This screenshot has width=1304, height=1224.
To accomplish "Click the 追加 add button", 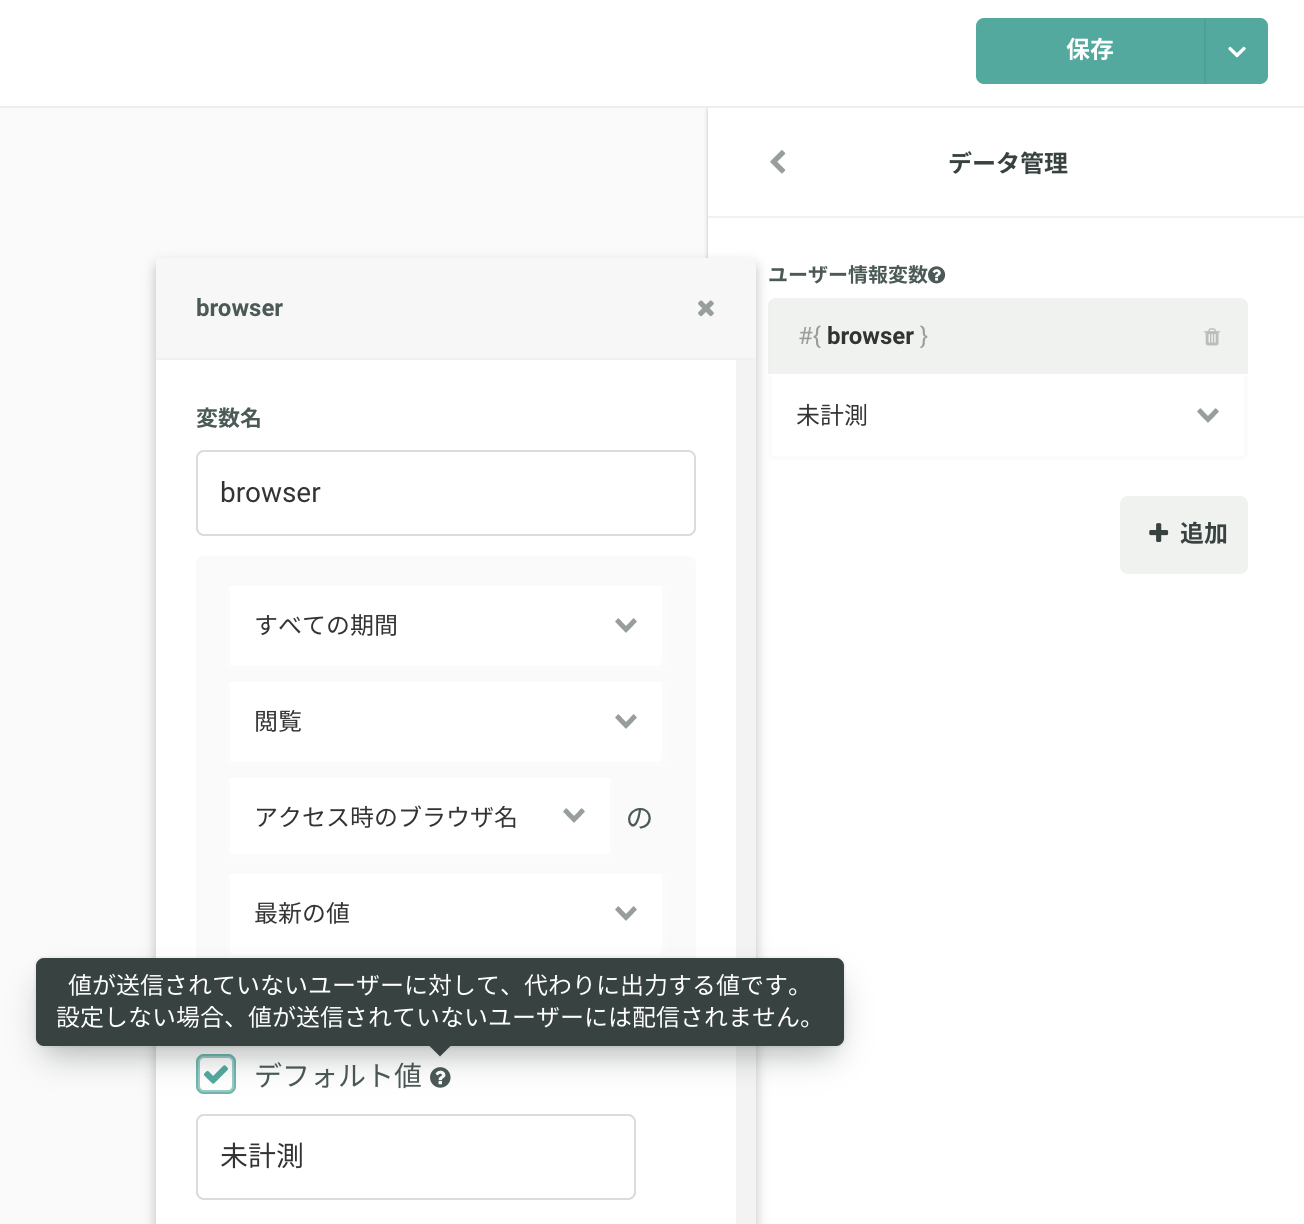I will coord(1184,534).
